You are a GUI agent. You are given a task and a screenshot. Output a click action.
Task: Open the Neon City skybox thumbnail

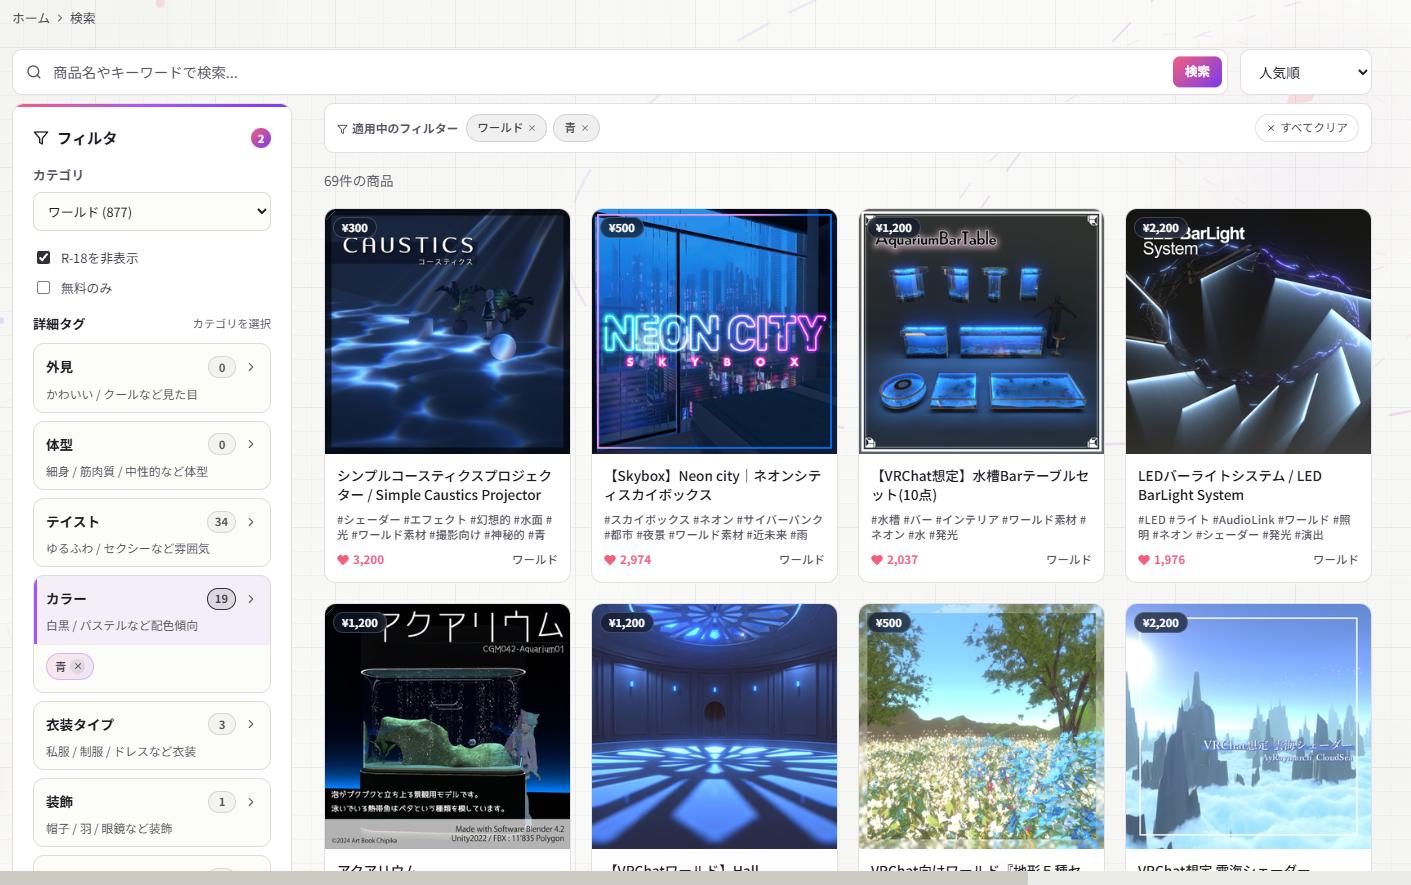coord(714,331)
